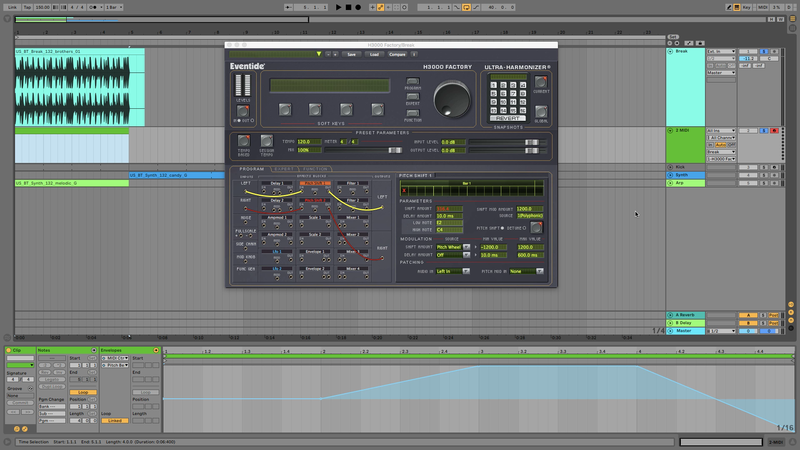Fold the Break track with its triangle
This screenshot has height=450, width=800.
[670, 52]
